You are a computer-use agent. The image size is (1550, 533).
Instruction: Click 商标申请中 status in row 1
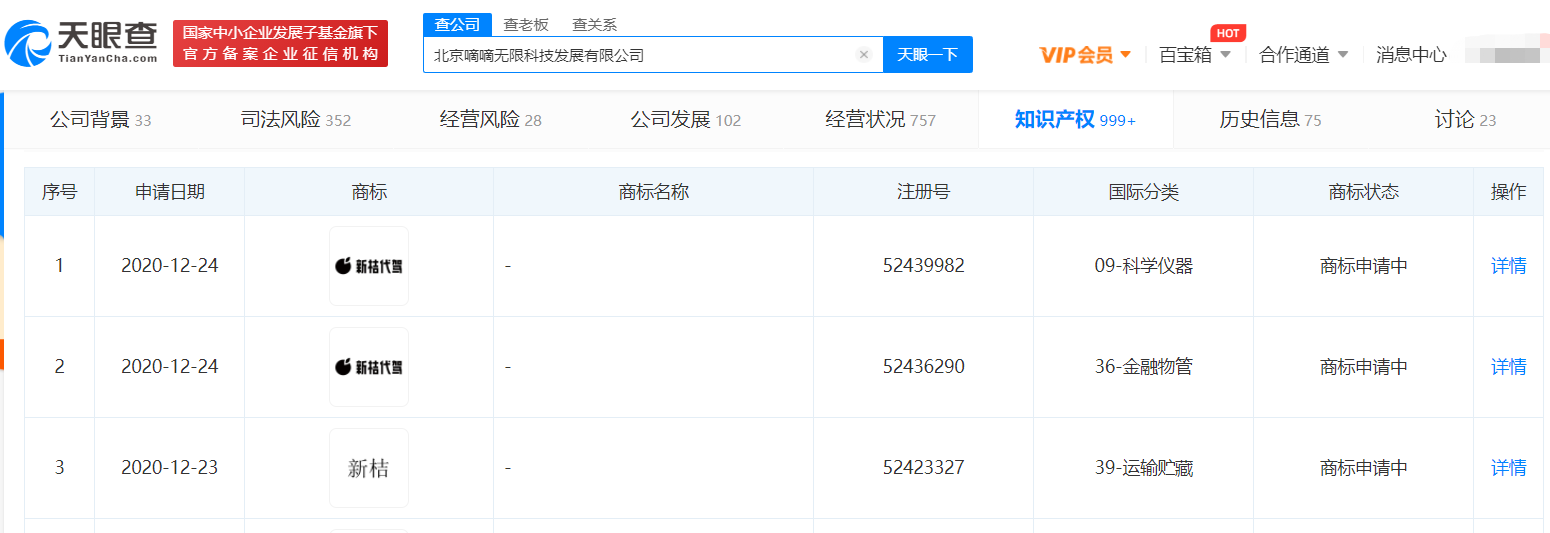(x=1364, y=266)
